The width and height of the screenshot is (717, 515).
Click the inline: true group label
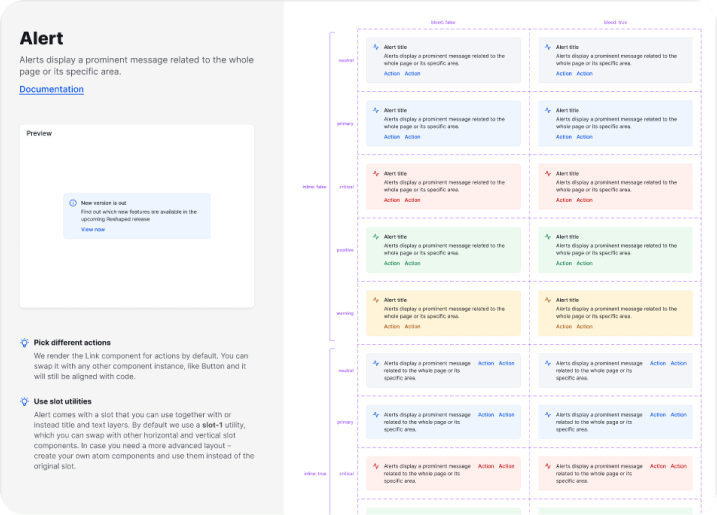[x=316, y=473]
